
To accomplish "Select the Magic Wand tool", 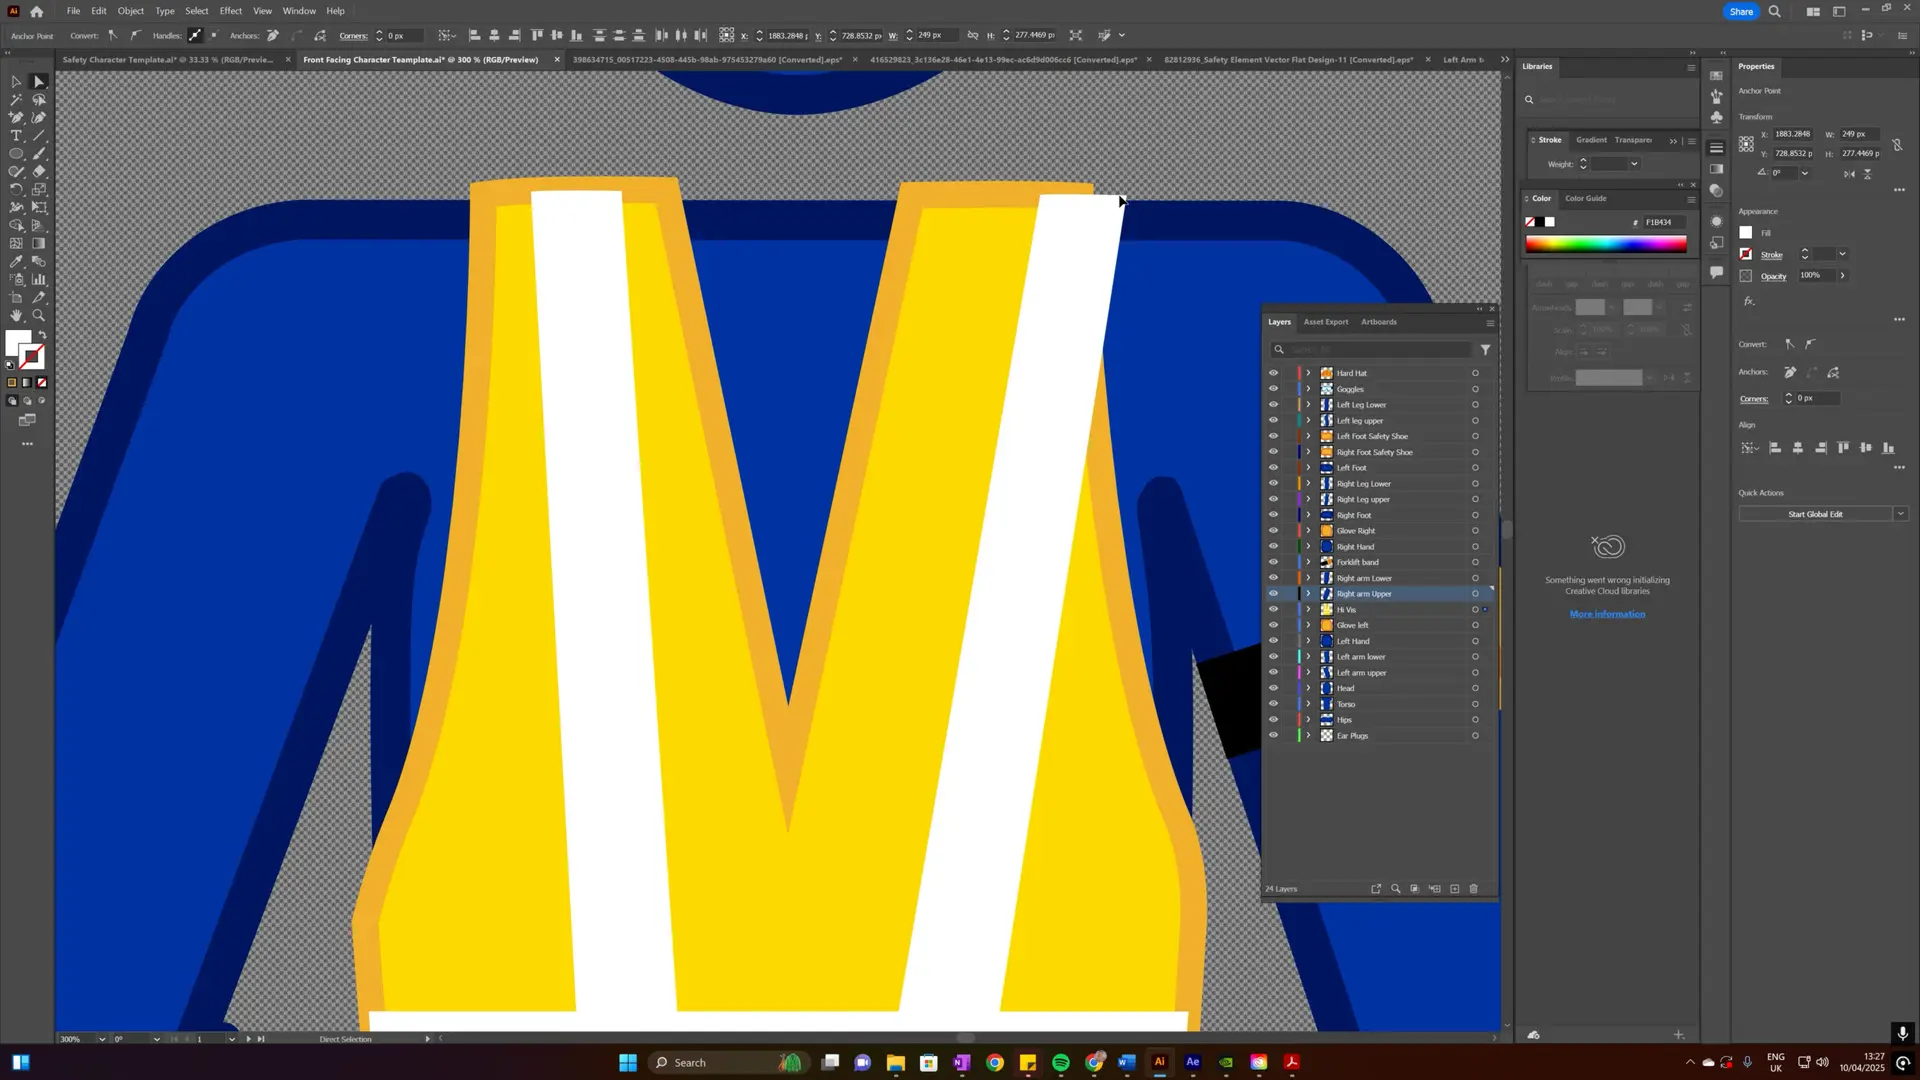I will tap(16, 100).
